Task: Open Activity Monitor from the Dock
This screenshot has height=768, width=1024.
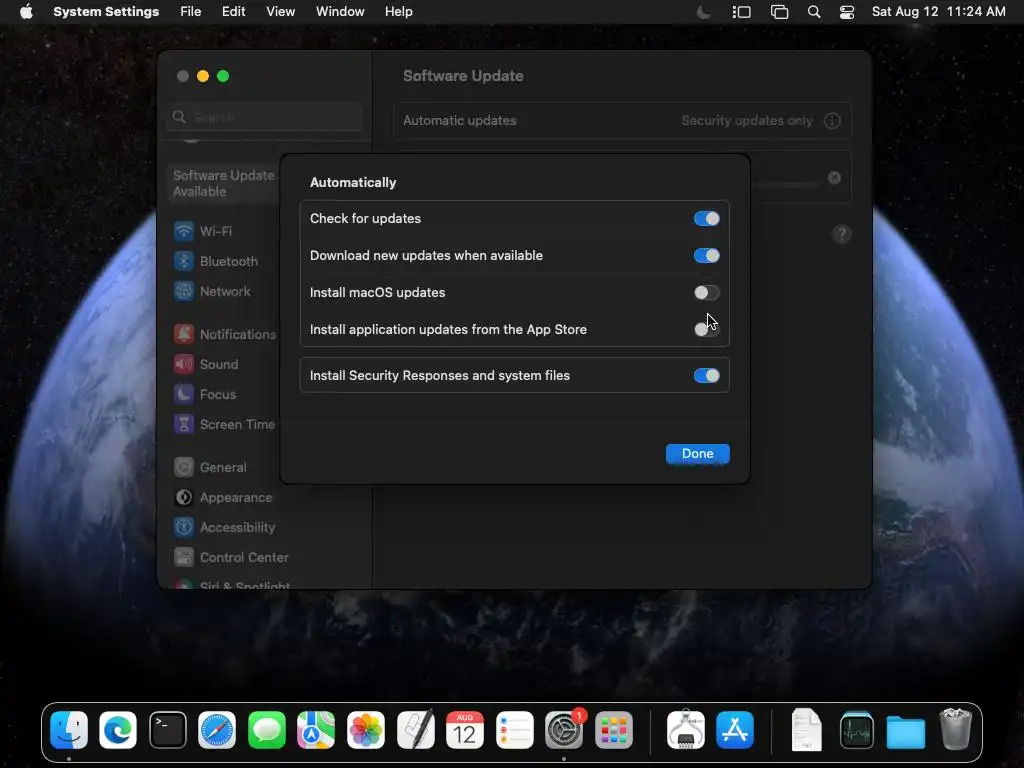Action: [856, 729]
